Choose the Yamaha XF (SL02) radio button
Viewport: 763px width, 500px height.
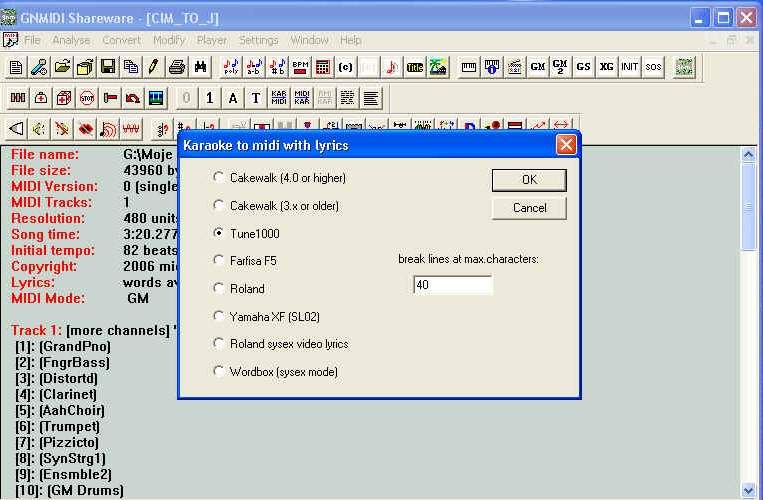(x=219, y=316)
